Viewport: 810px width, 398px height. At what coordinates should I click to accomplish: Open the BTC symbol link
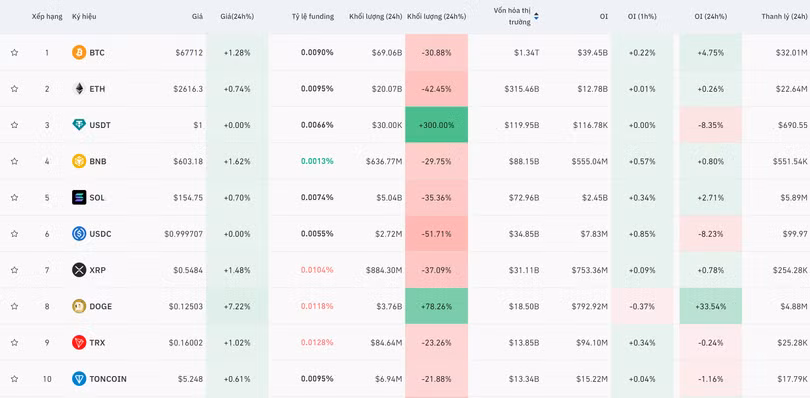[97, 53]
